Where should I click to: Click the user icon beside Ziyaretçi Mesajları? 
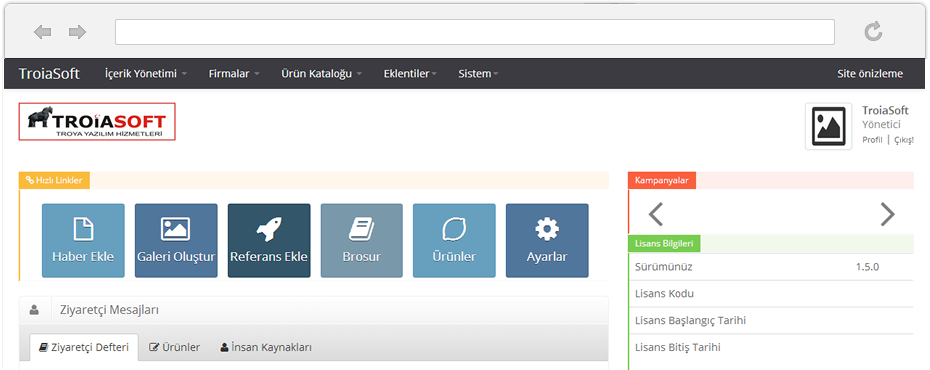pyautogui.click(x=34, y=310)
